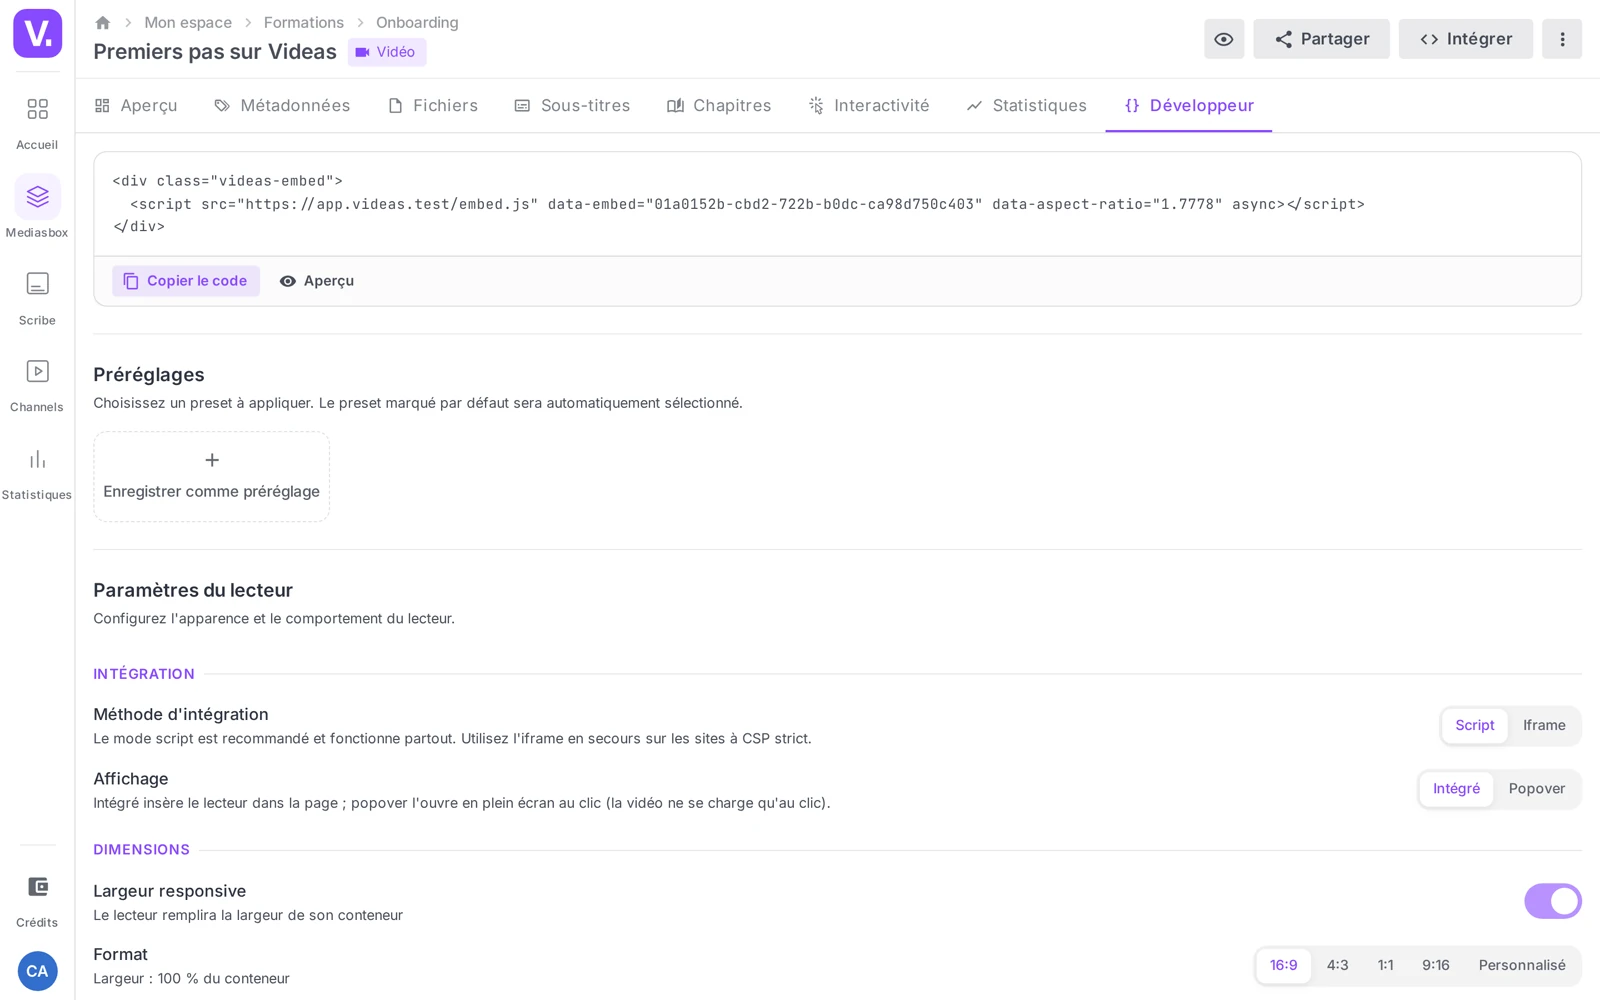Toggle the Largeur responsive switch

coord(1553,901)
